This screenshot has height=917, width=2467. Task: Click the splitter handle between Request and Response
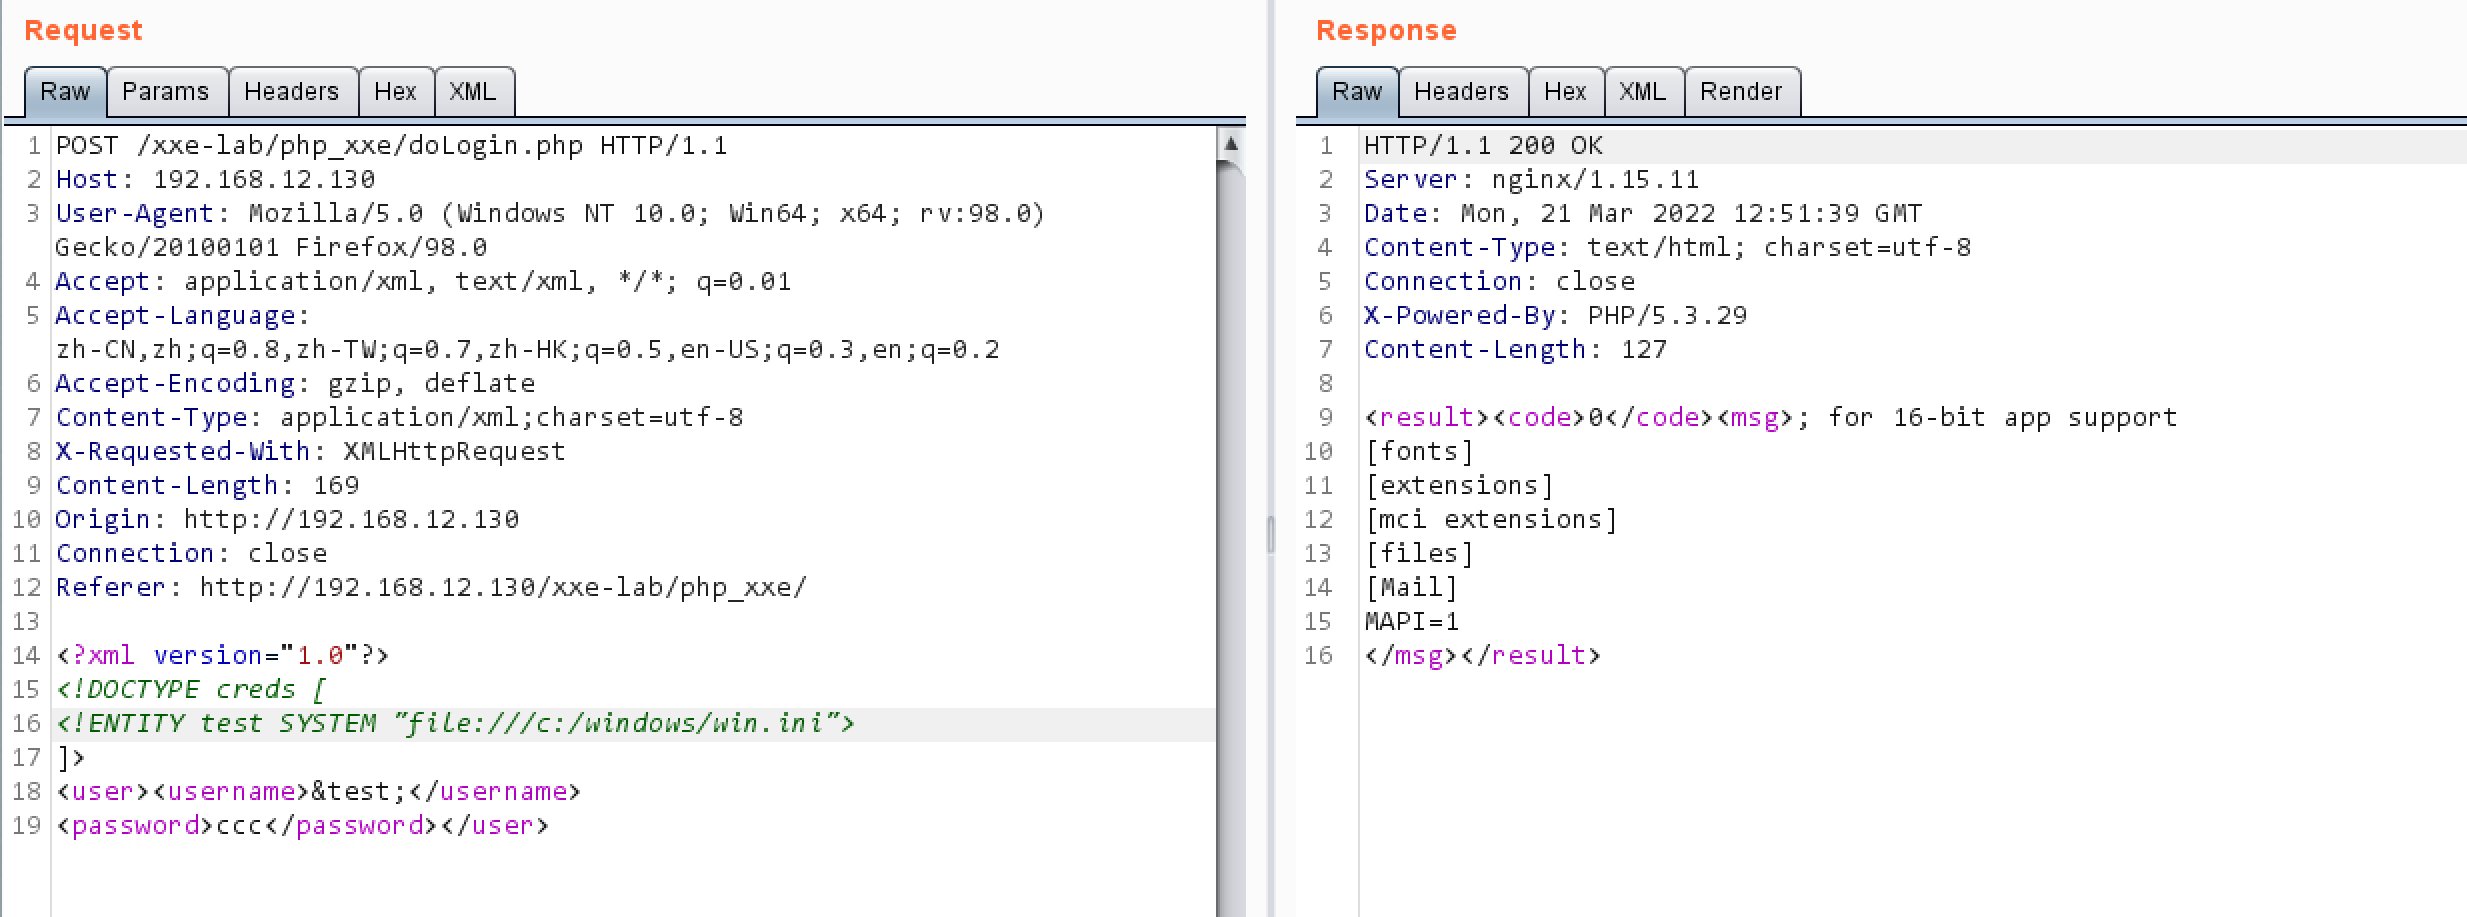[1270, 535]
